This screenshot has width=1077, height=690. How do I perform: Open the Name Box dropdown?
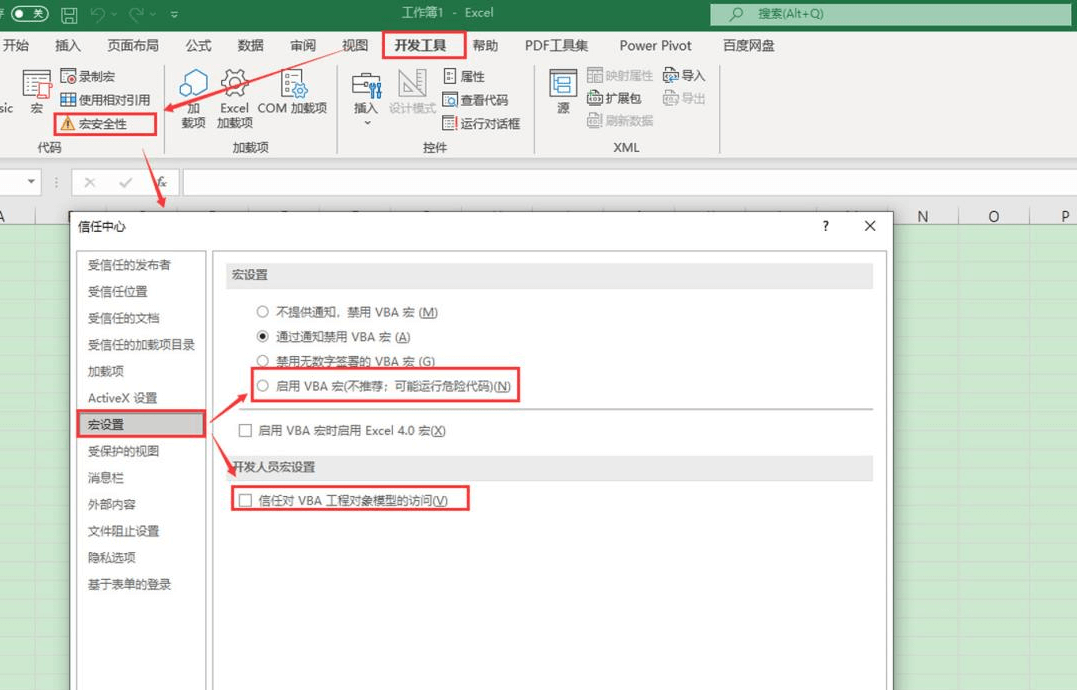click(31, 181)
